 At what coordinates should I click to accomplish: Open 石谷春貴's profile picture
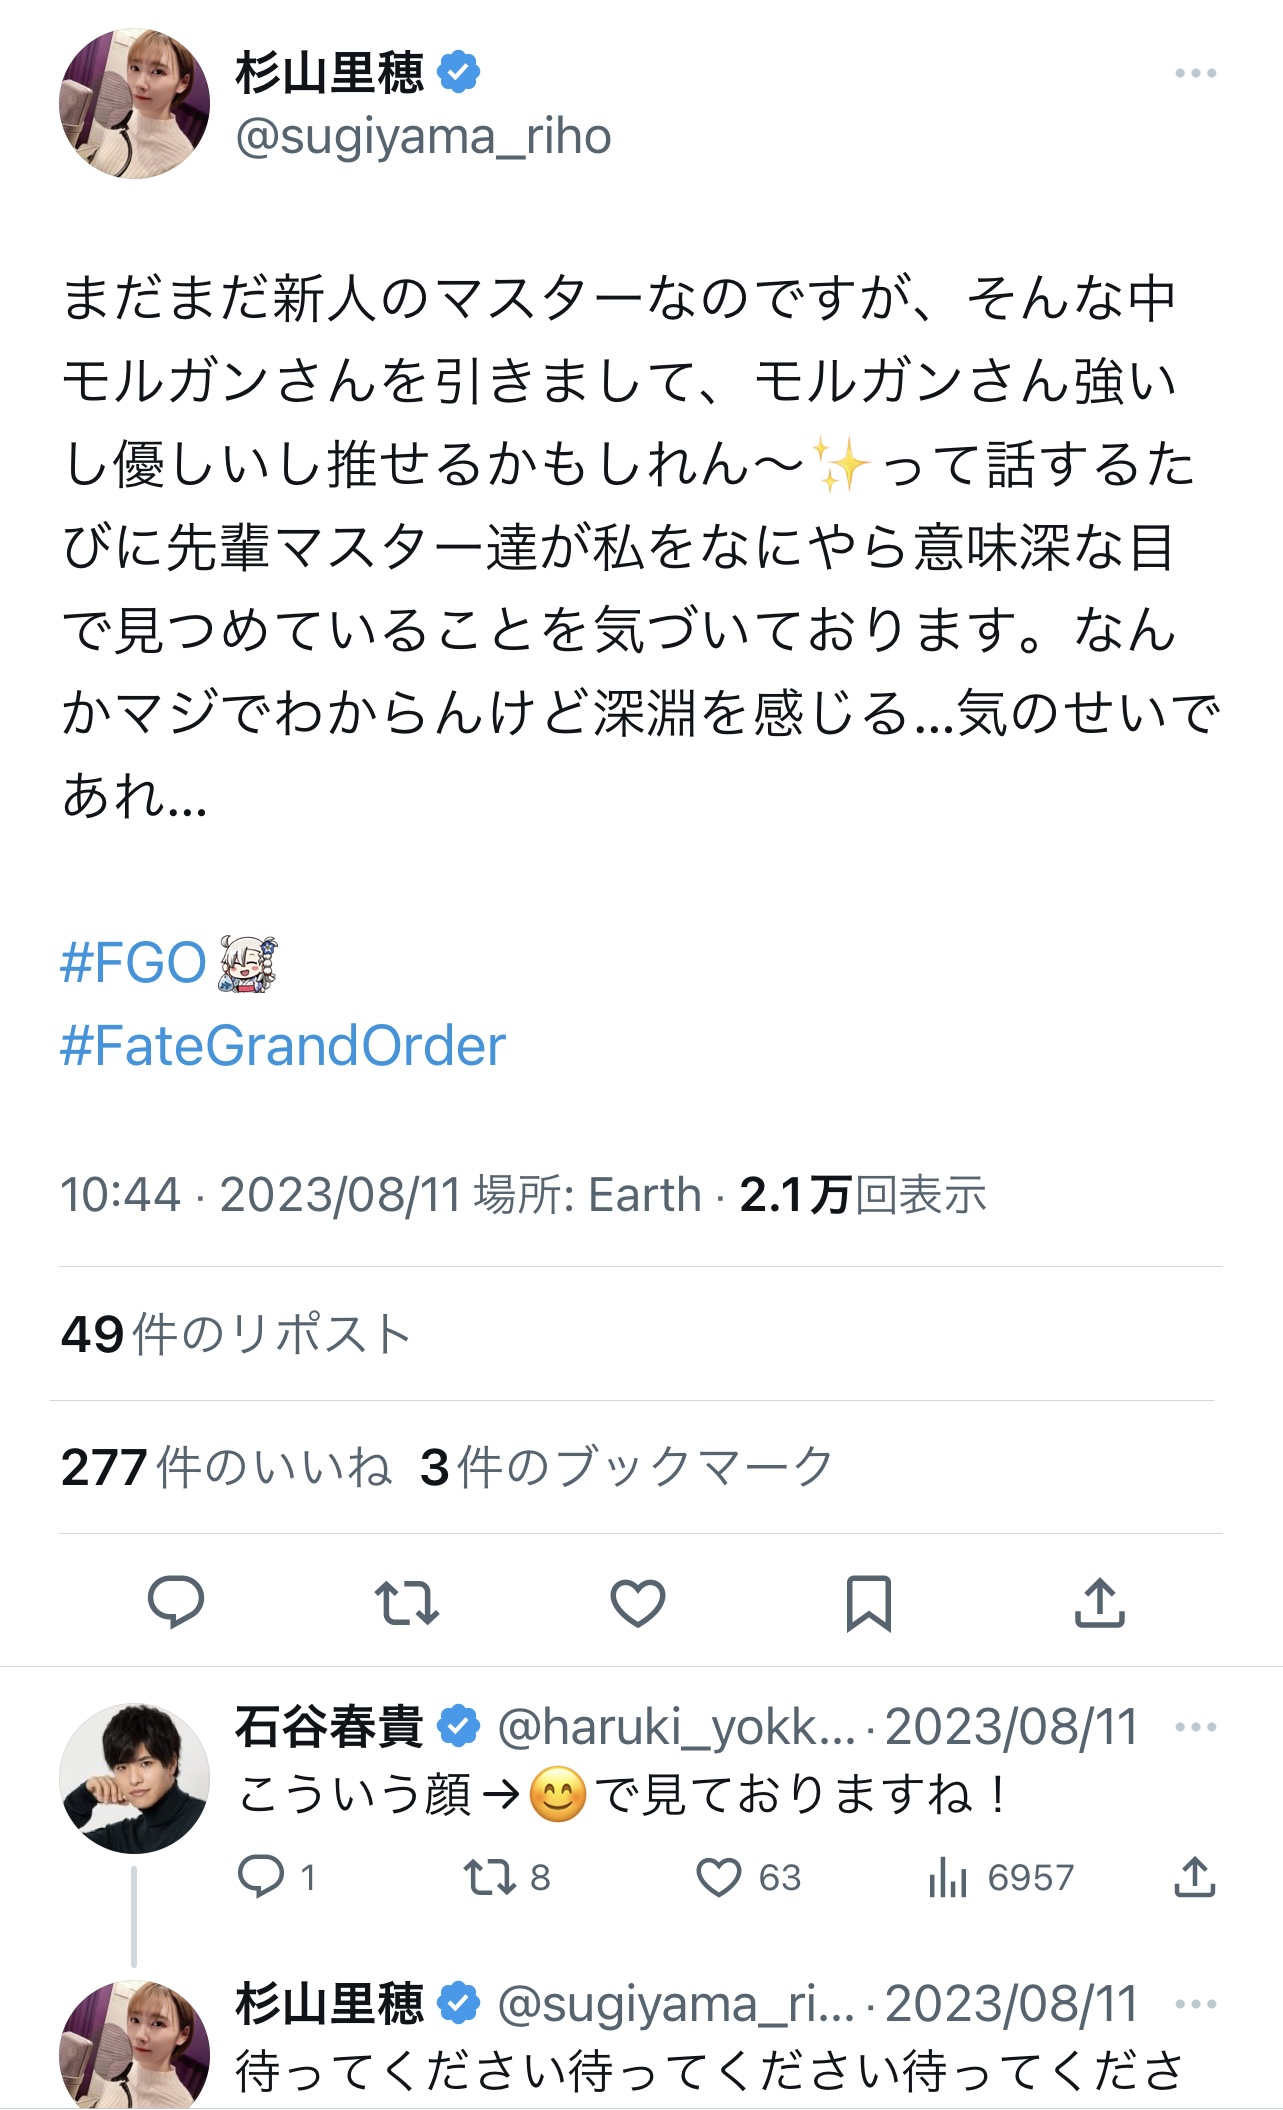click(135, 1778)
